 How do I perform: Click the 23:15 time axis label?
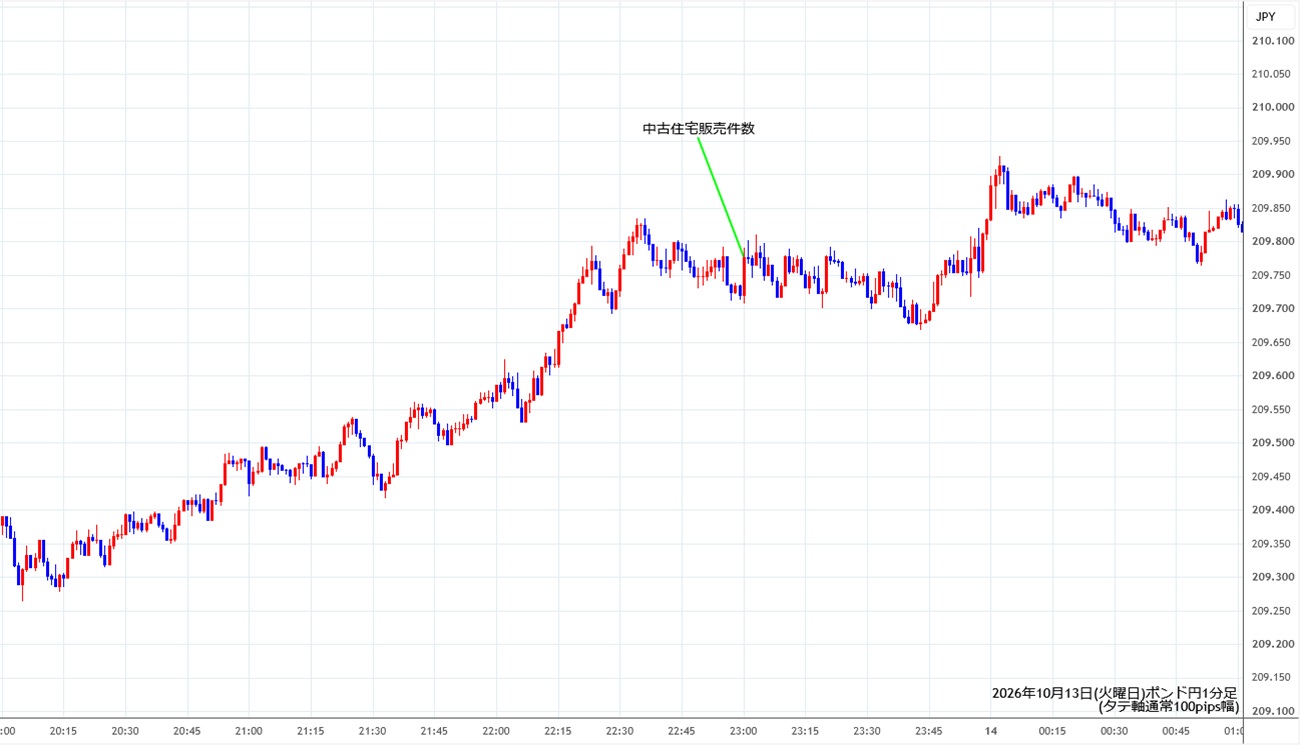click(x=805, y=731)
